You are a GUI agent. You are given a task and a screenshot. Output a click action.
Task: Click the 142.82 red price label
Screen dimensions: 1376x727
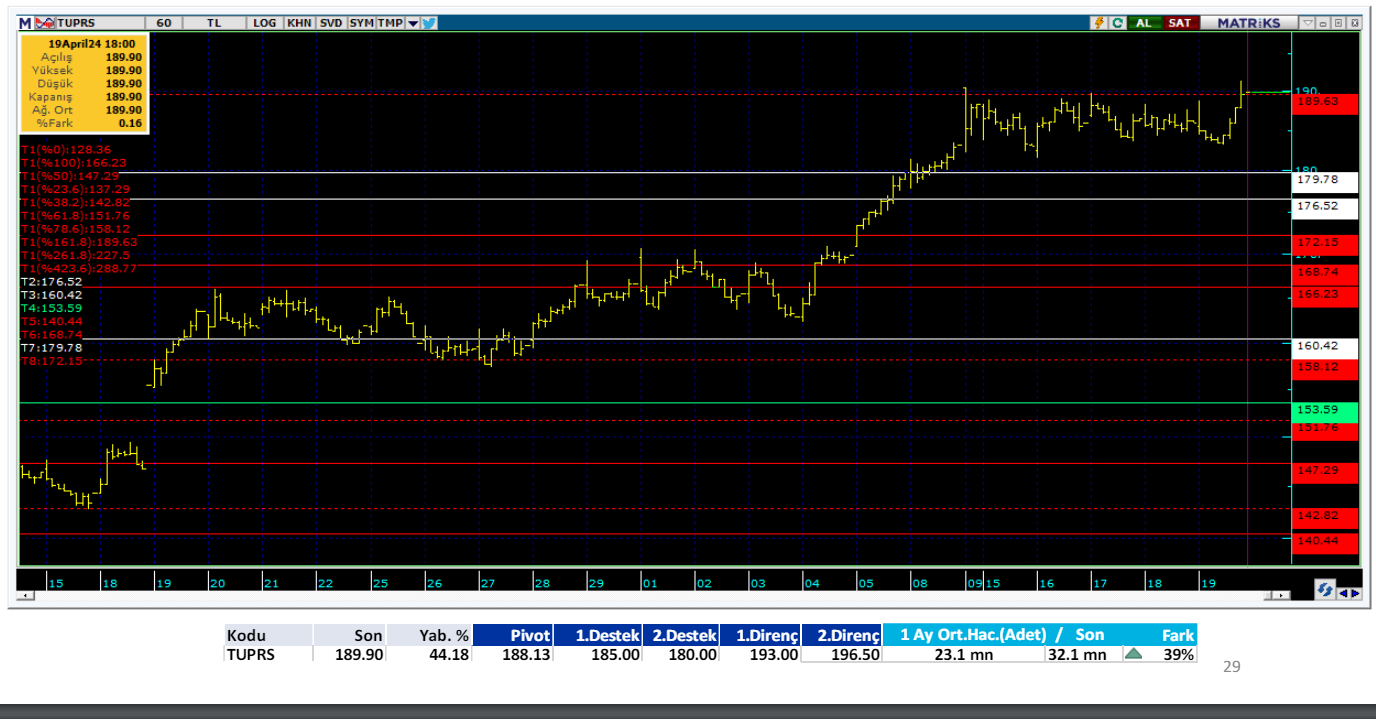pyautogui.click(x=1326, y=517)
